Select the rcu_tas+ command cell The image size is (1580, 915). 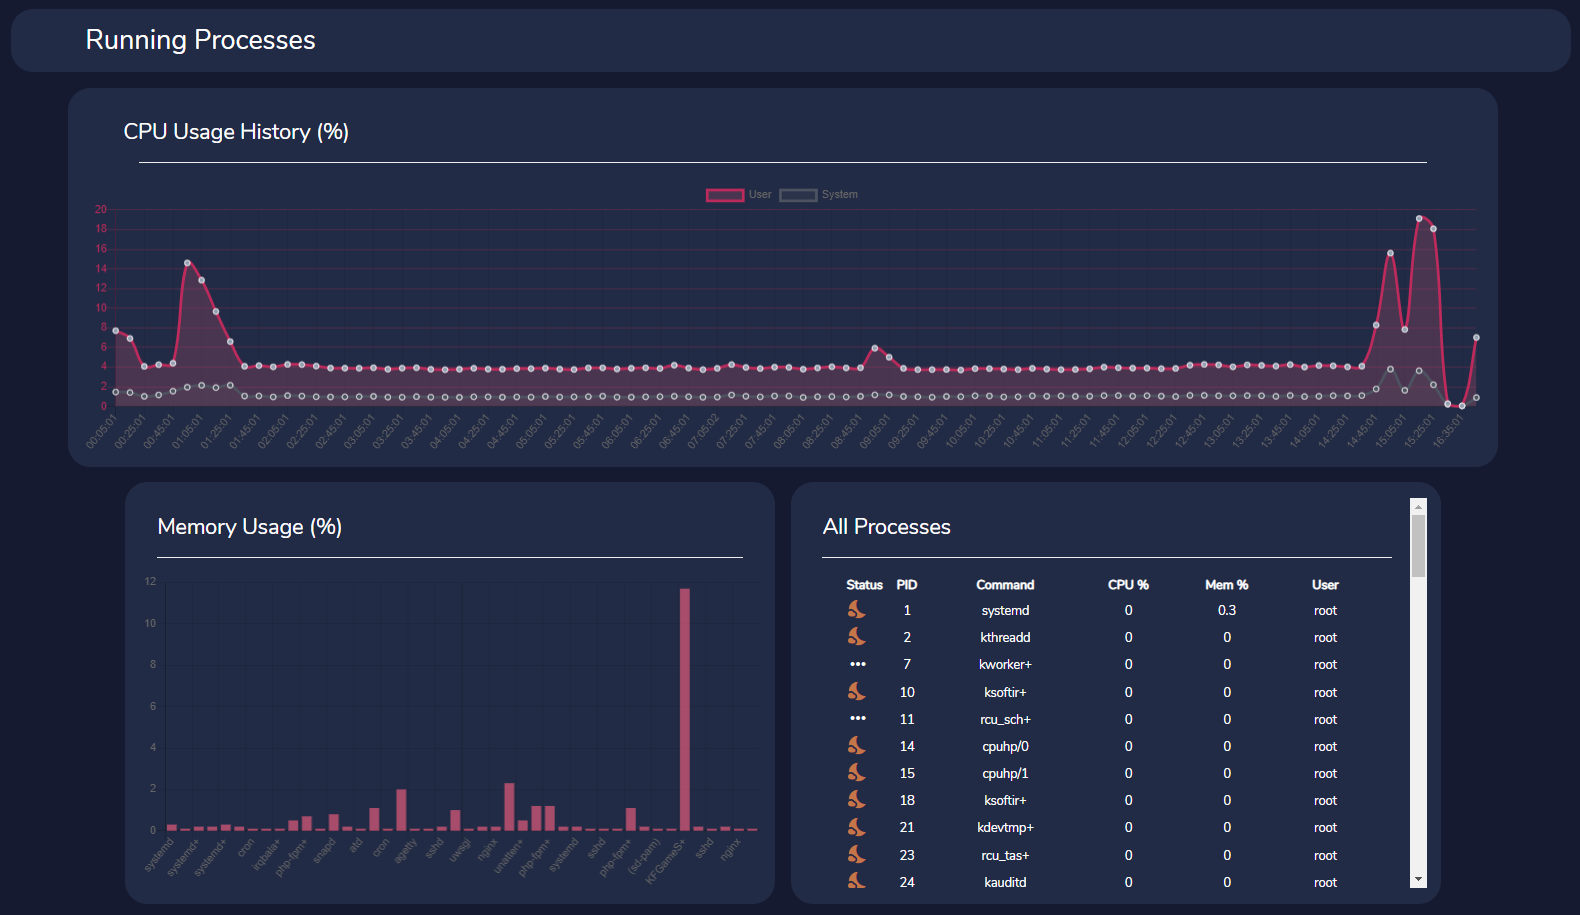[x=1005, y=855]
